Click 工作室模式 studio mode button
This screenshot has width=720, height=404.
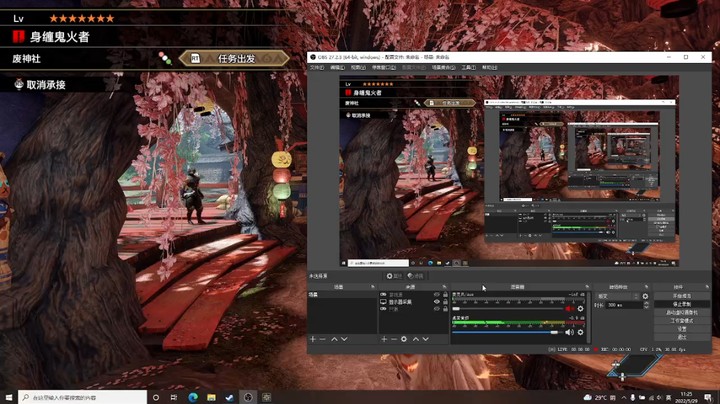(681, 321)
